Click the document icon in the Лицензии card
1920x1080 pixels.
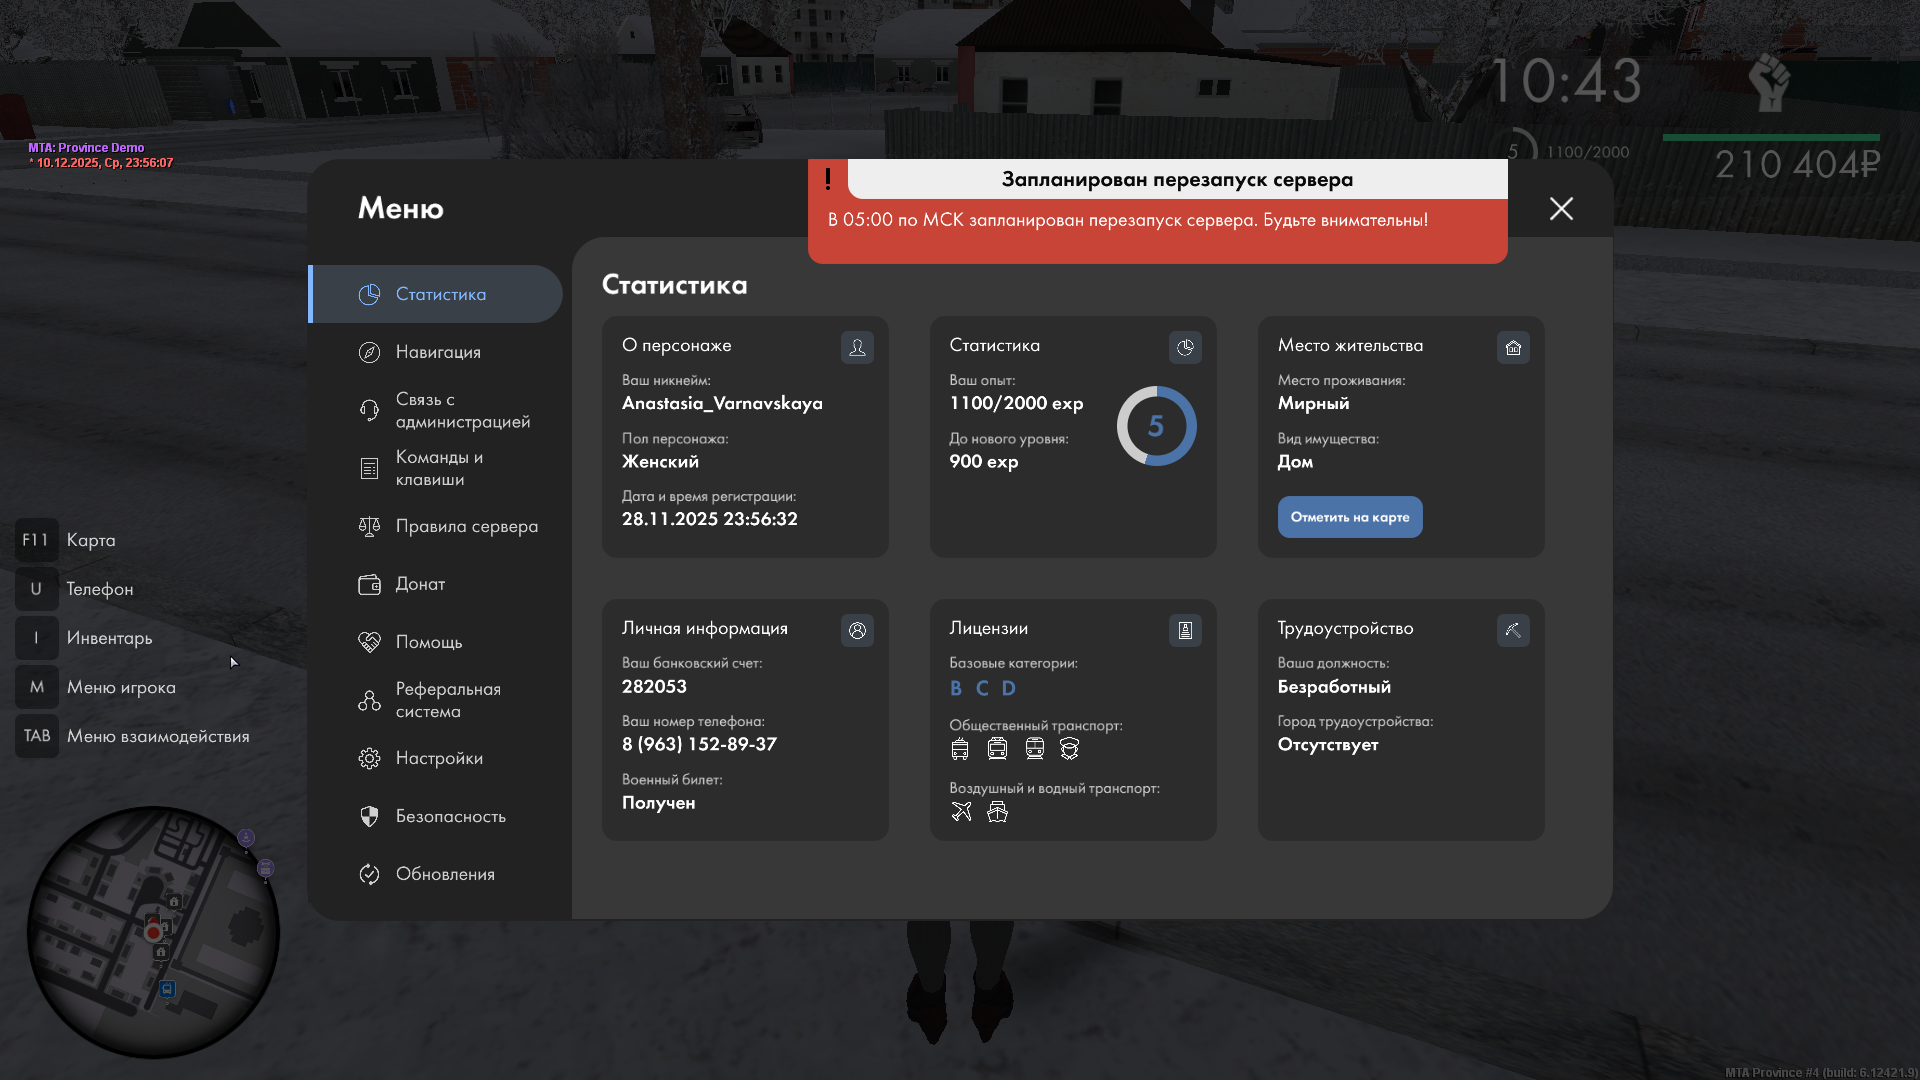[1185, 630]
